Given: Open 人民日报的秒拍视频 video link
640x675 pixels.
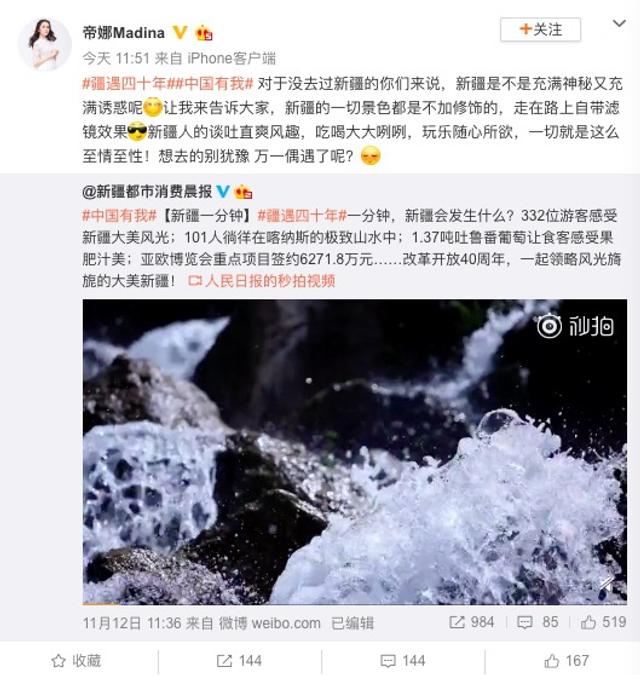Looking at the screenshot, I should coord(262,281).
